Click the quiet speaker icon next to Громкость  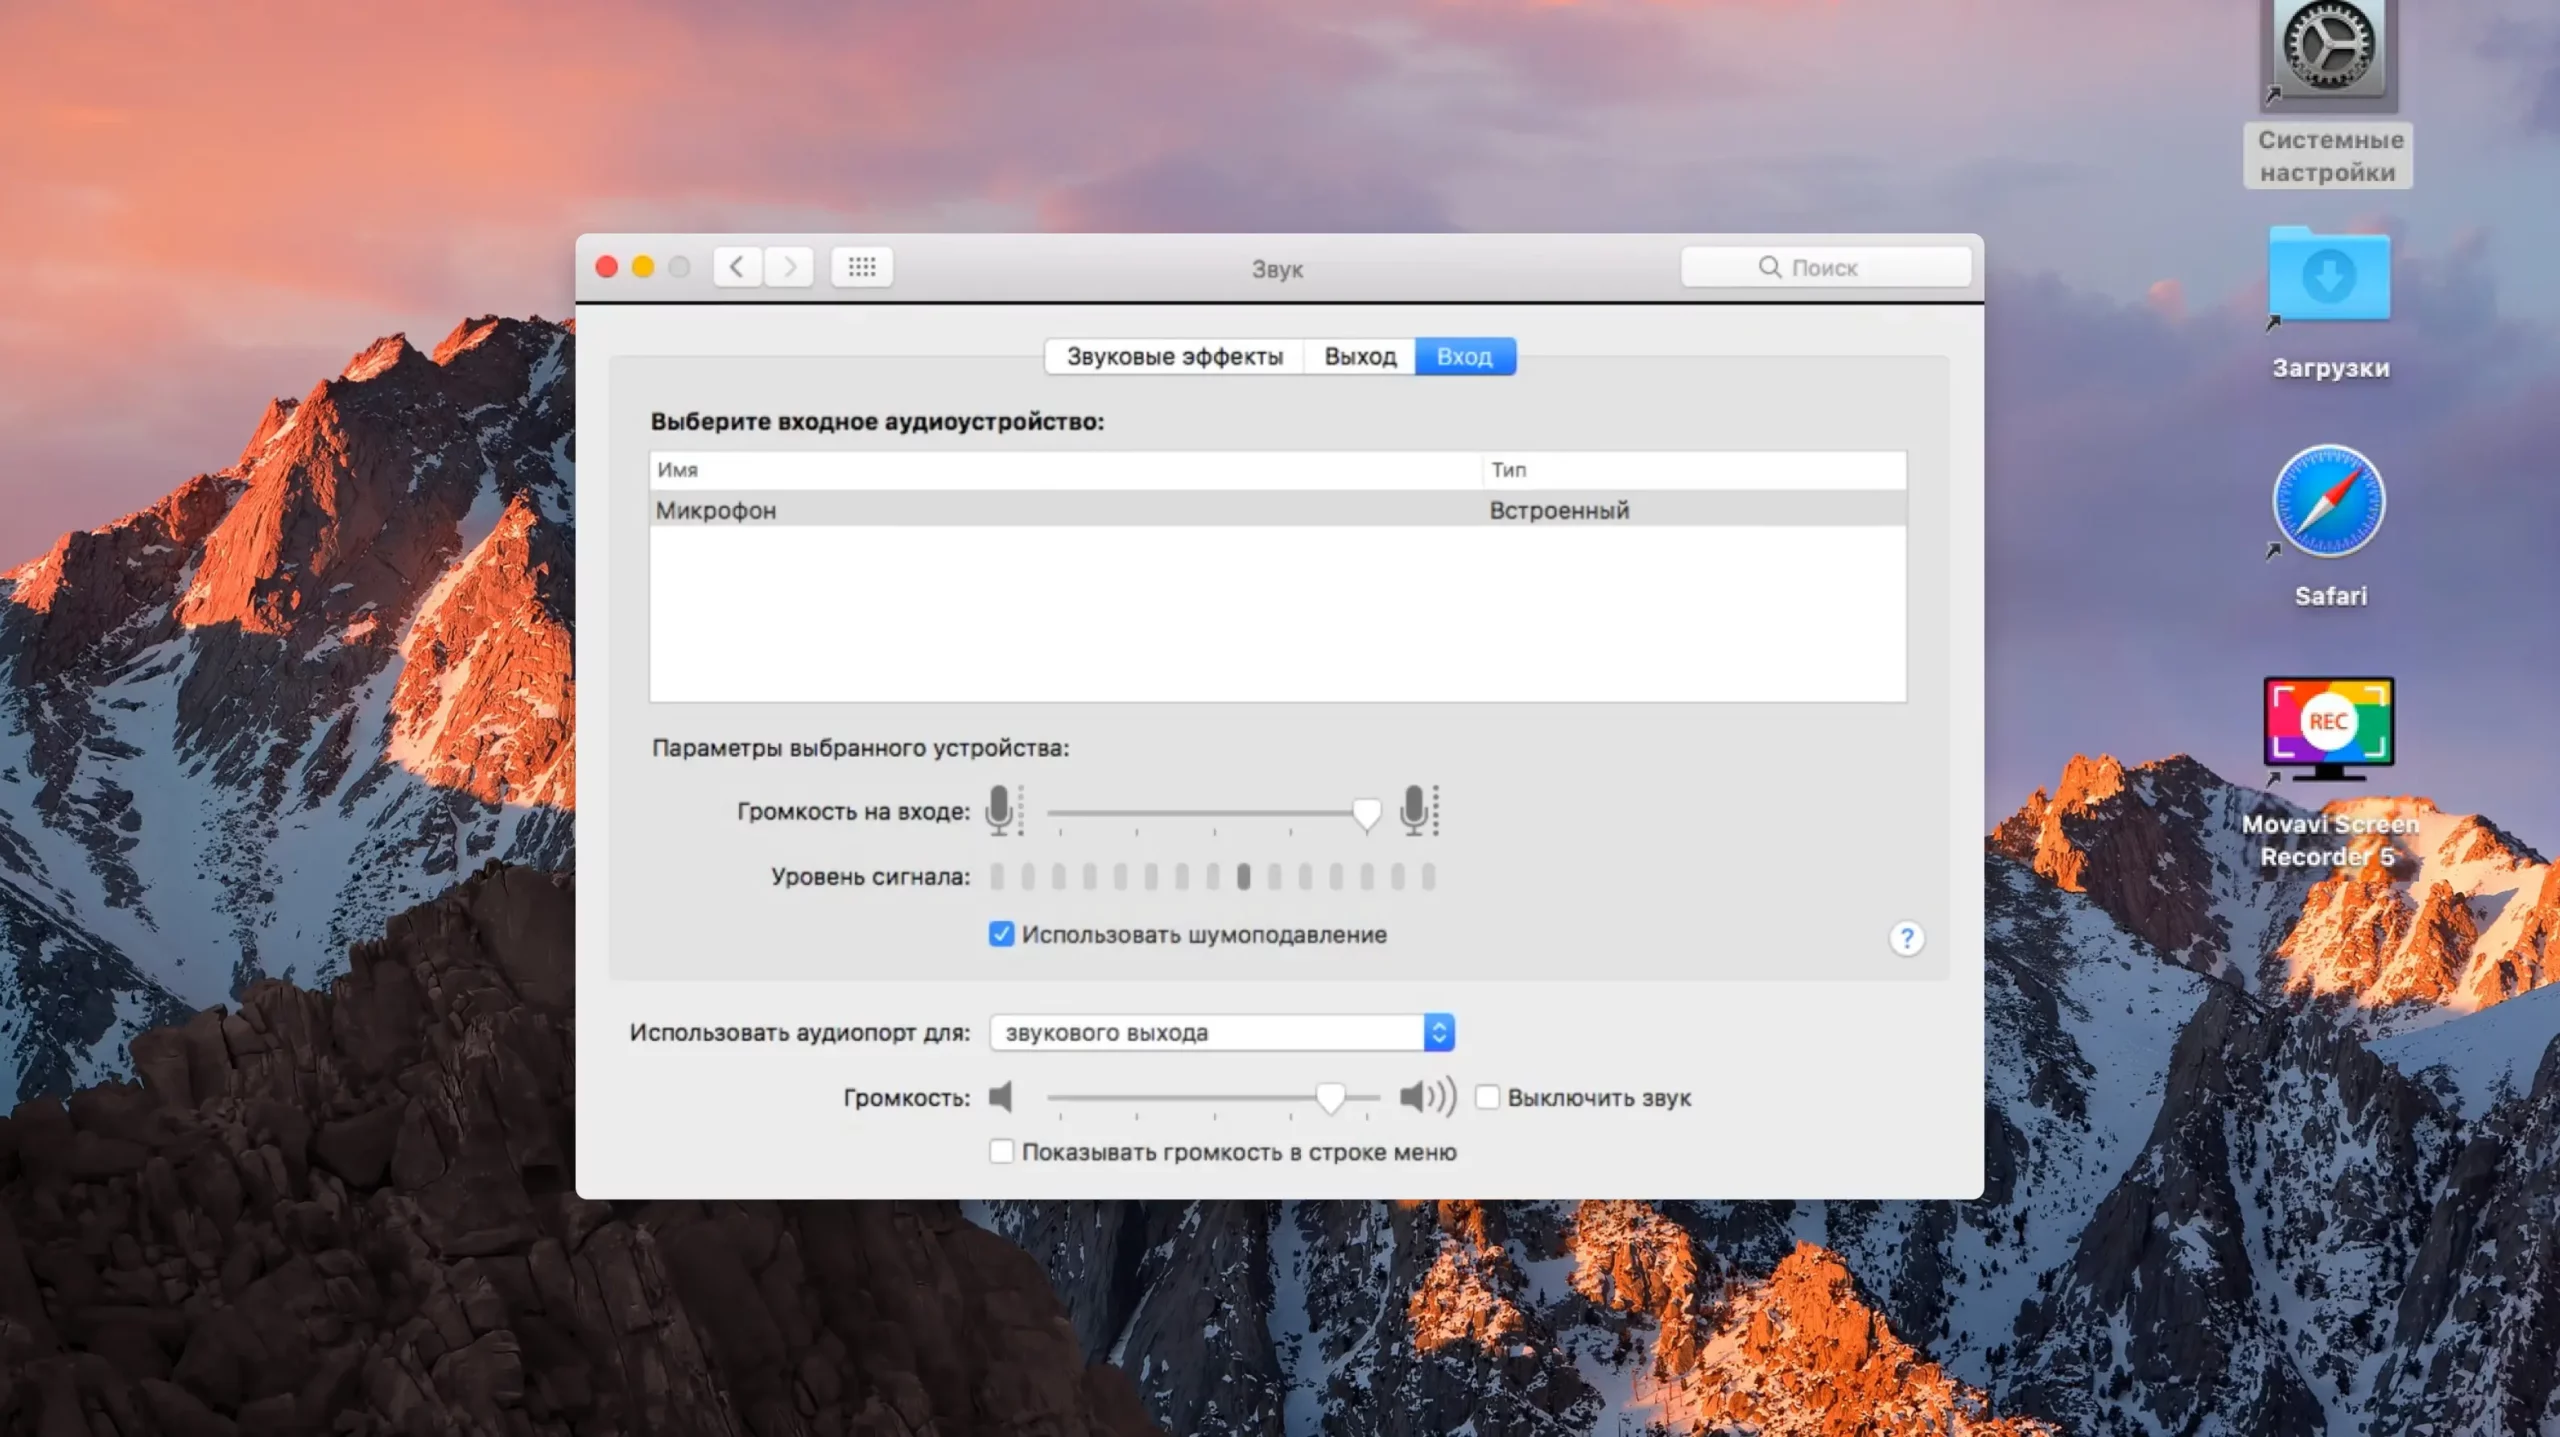[x=1001, y=1097]
